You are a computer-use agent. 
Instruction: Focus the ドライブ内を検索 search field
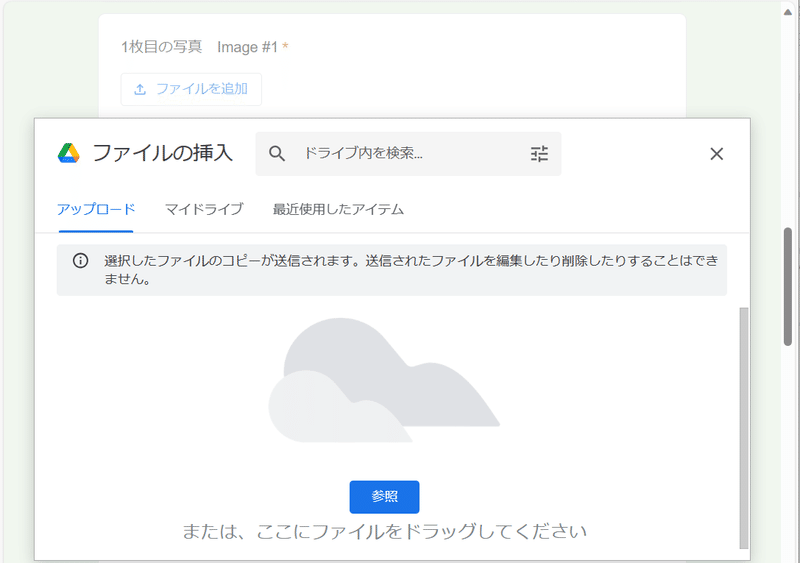(x=408, y=154)
